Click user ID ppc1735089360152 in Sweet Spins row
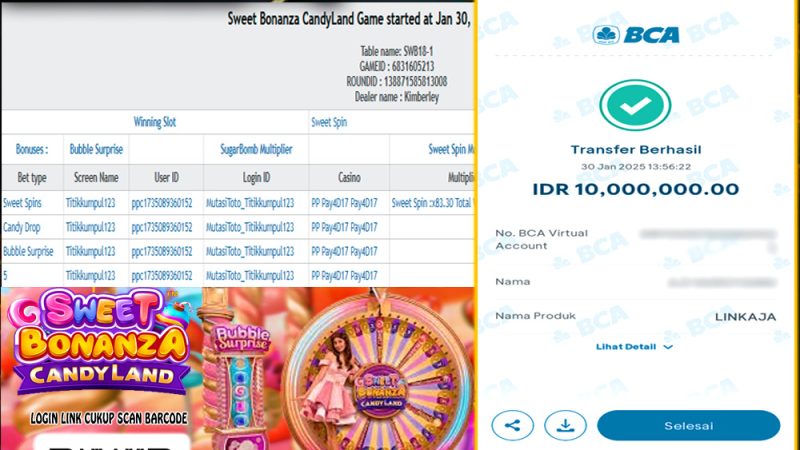The height and width of the screenshot is (450, 800). tap(162, 203)
